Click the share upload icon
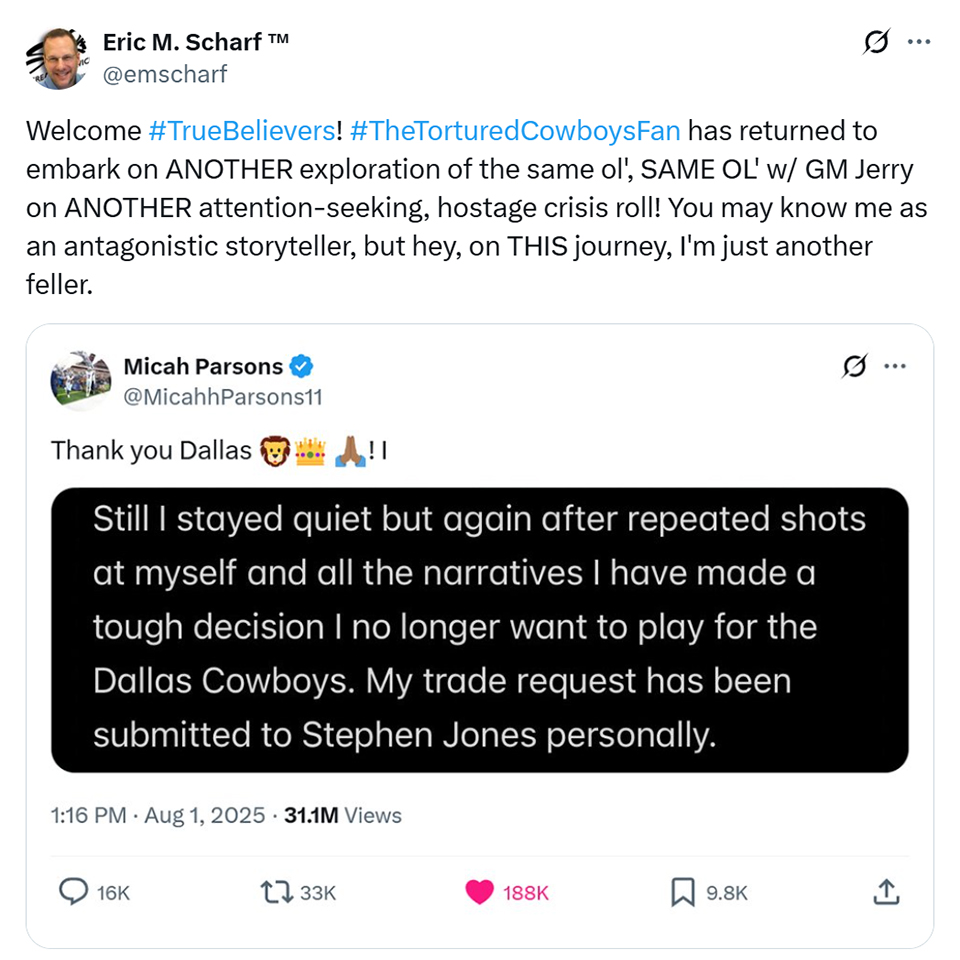The height and width of the screenshot is (960, 960). tap(886, 892)
